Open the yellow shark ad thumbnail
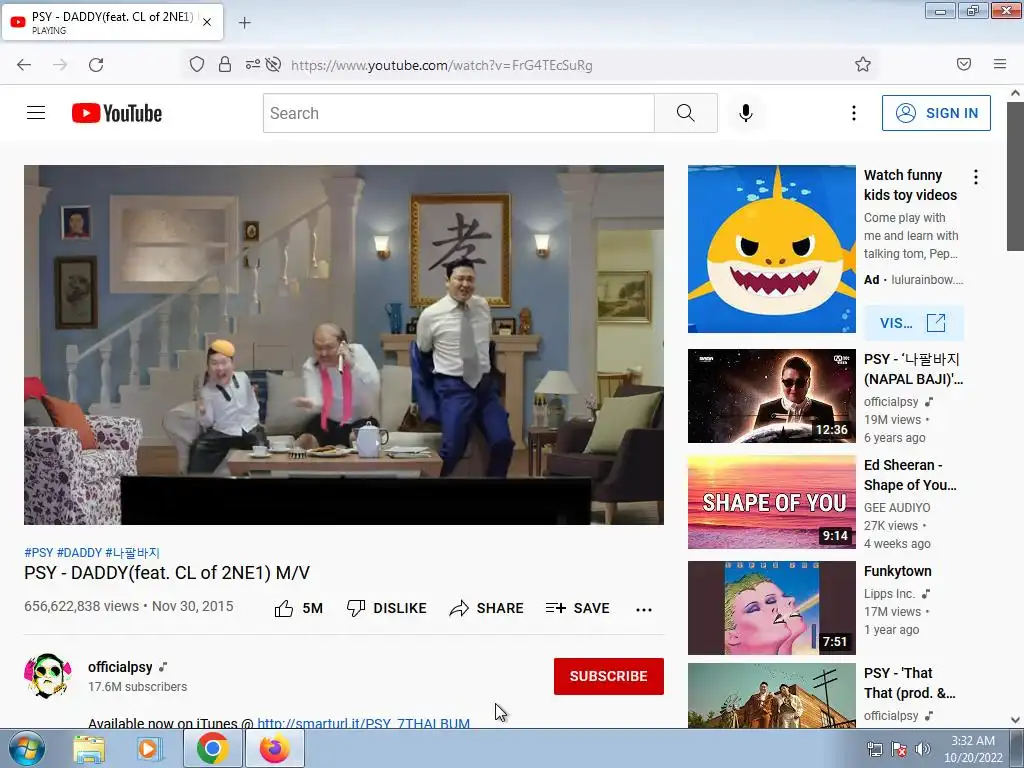 coord(771,249)
